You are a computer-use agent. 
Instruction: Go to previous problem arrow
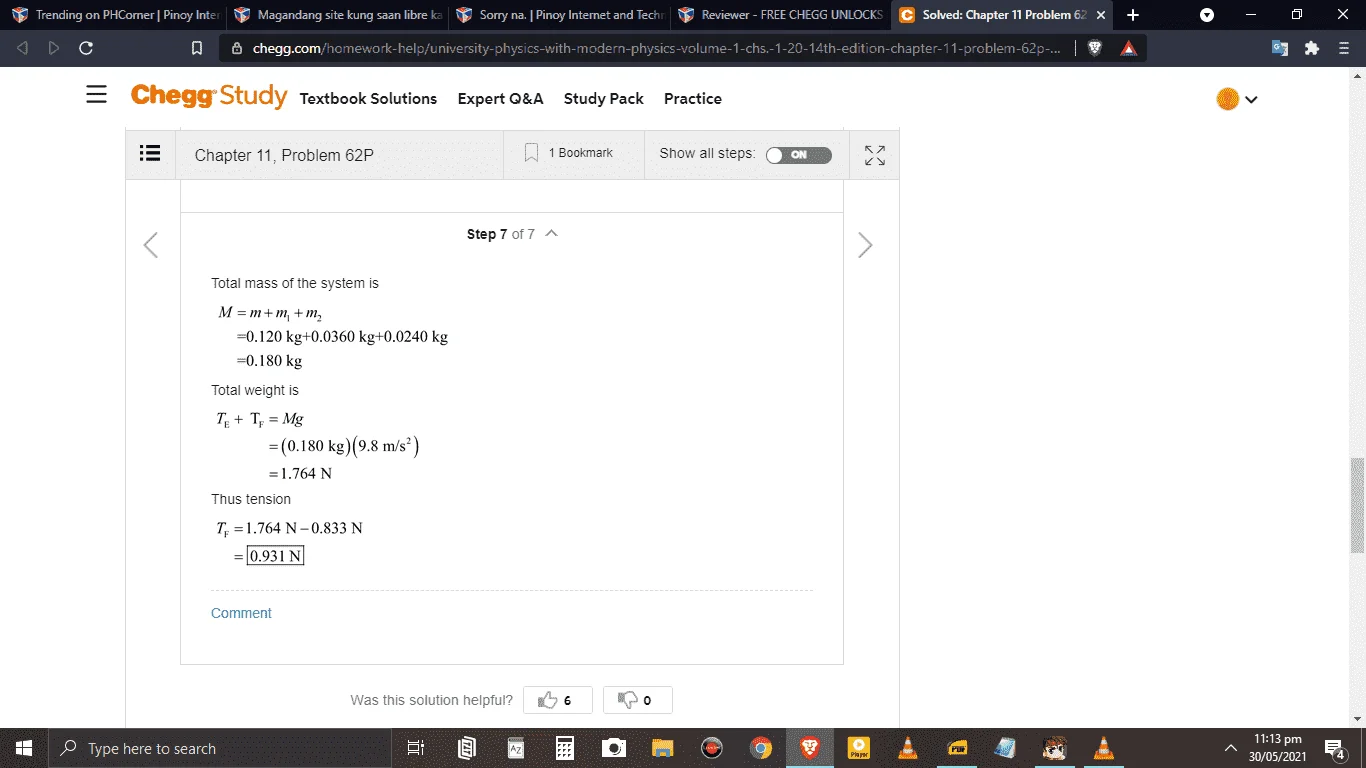tap(151, 245)
